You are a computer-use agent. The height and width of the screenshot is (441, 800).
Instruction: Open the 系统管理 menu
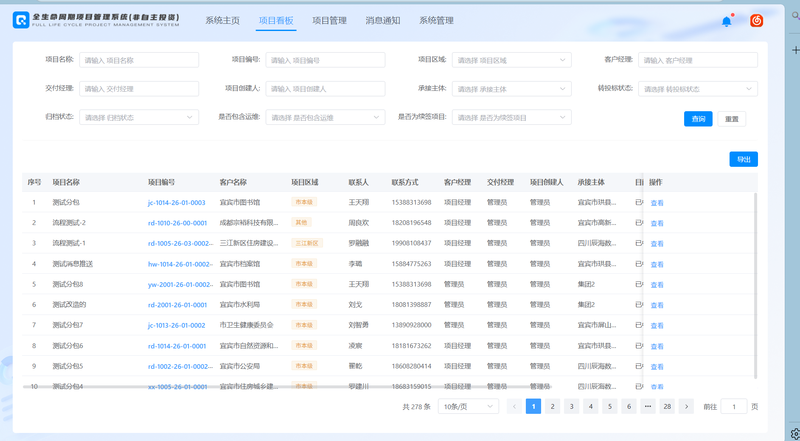pyautogui.click(x=436, y=21)
